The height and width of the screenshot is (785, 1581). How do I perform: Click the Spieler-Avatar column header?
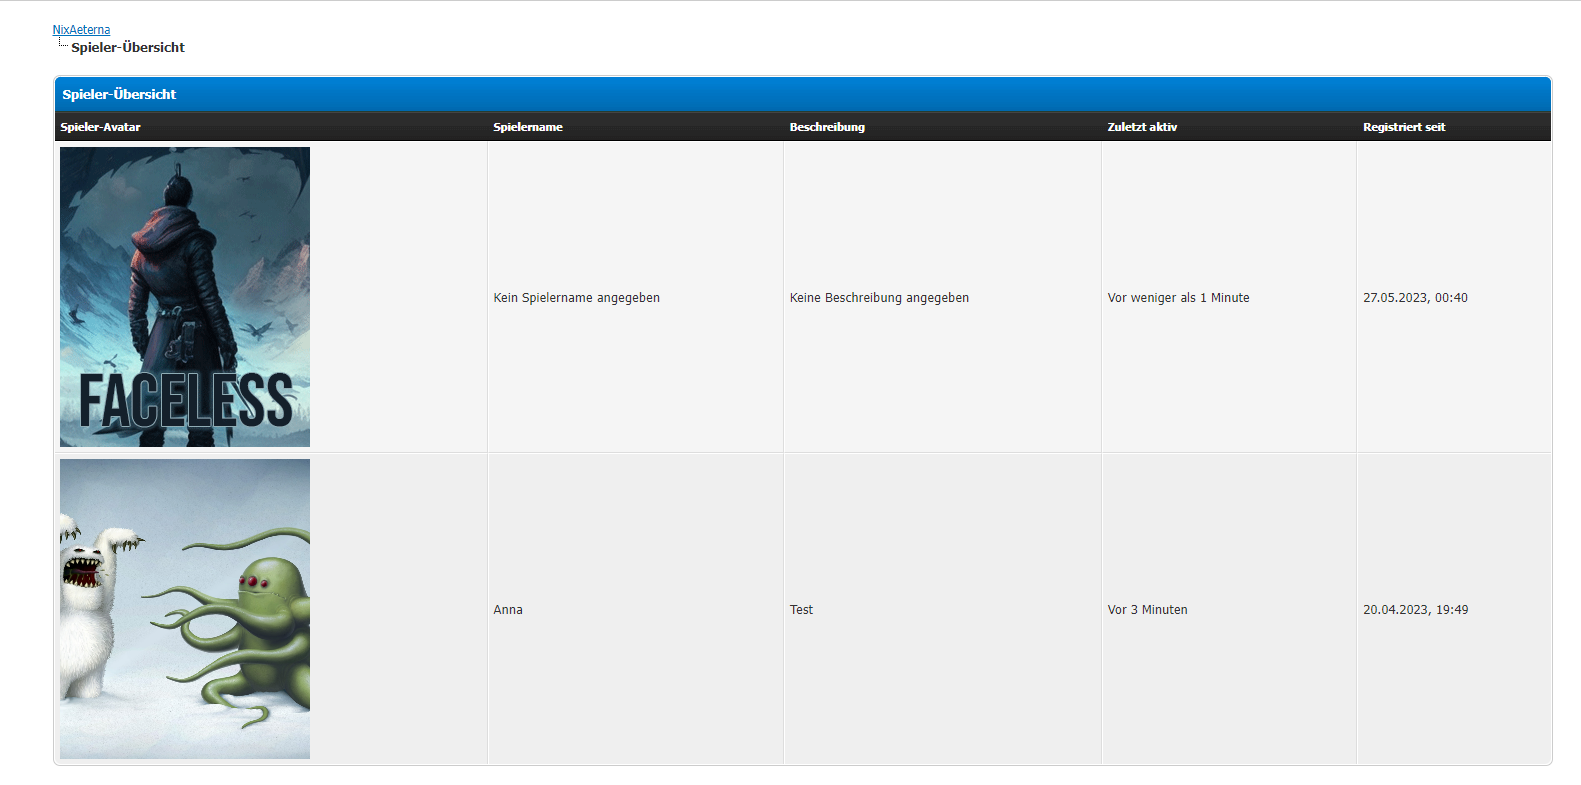point(100,127)
